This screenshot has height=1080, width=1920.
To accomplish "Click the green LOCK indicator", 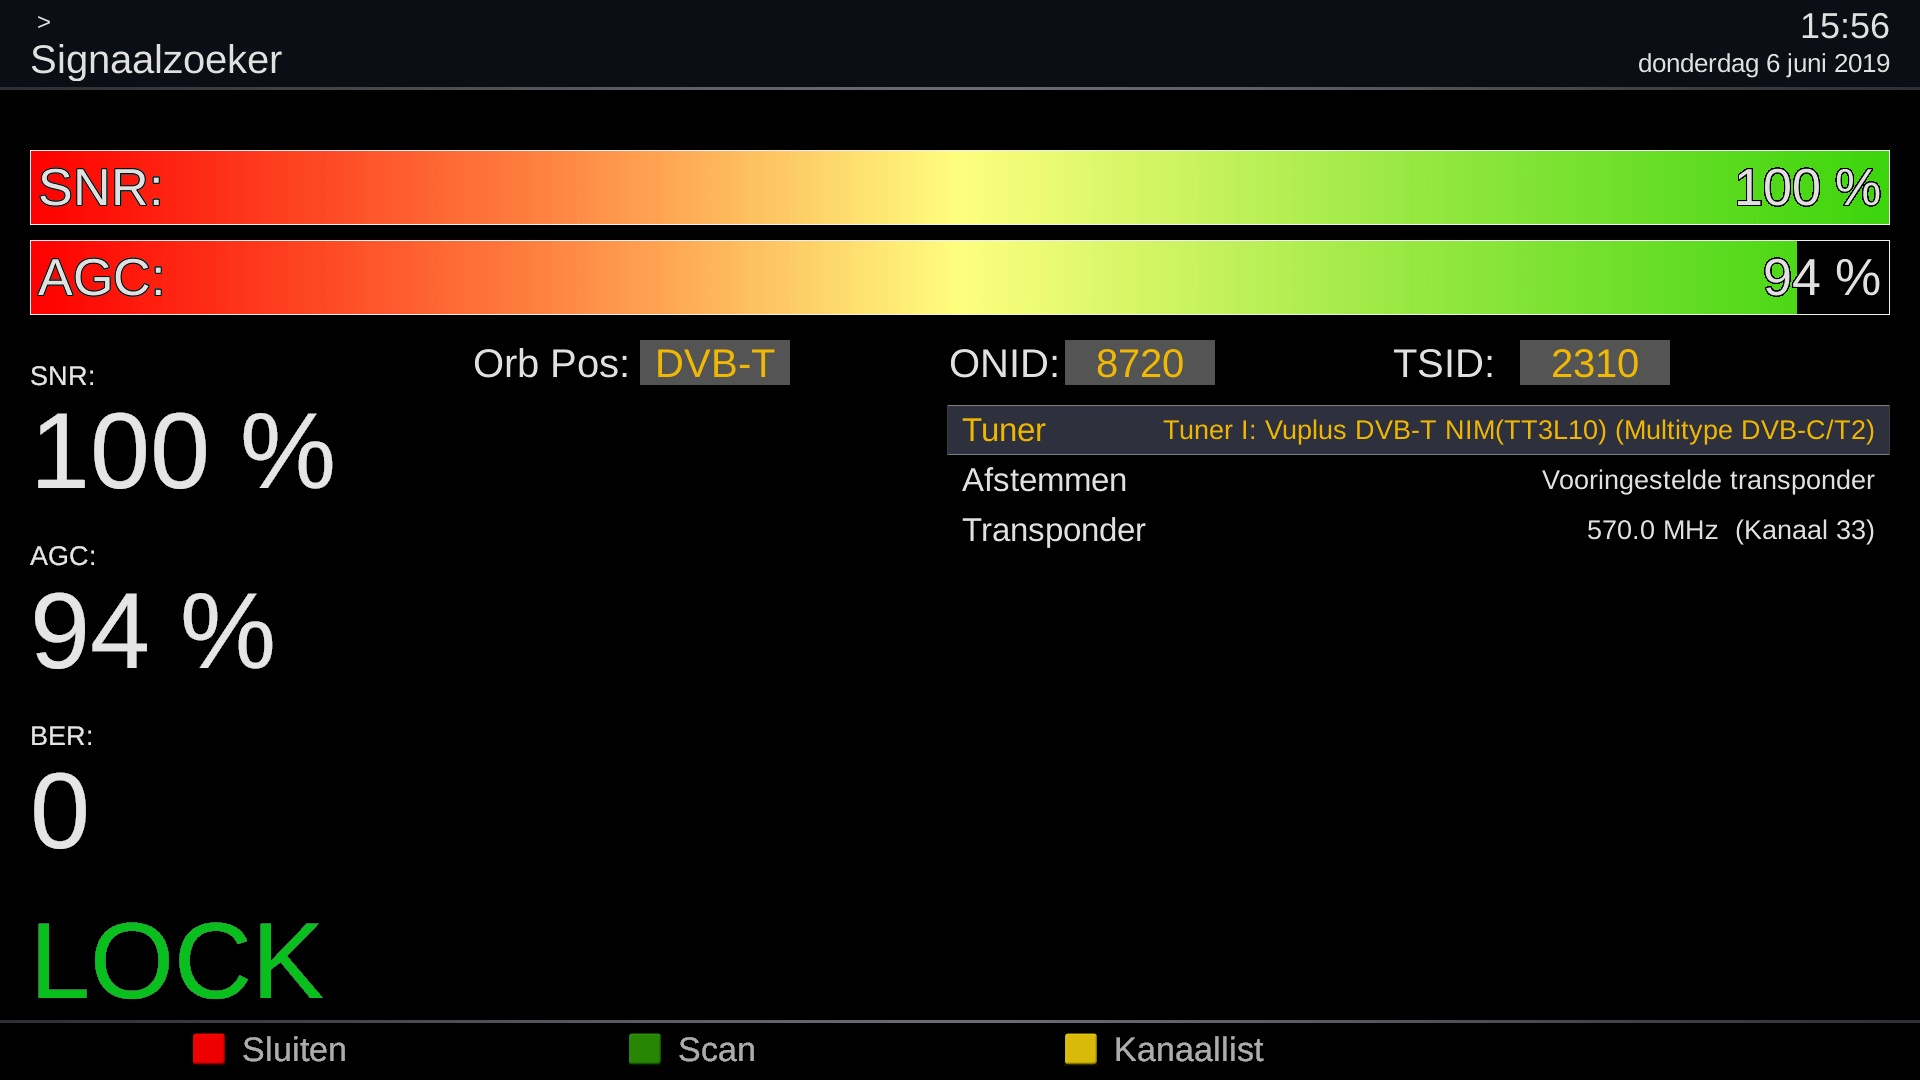I will point(176,962).
